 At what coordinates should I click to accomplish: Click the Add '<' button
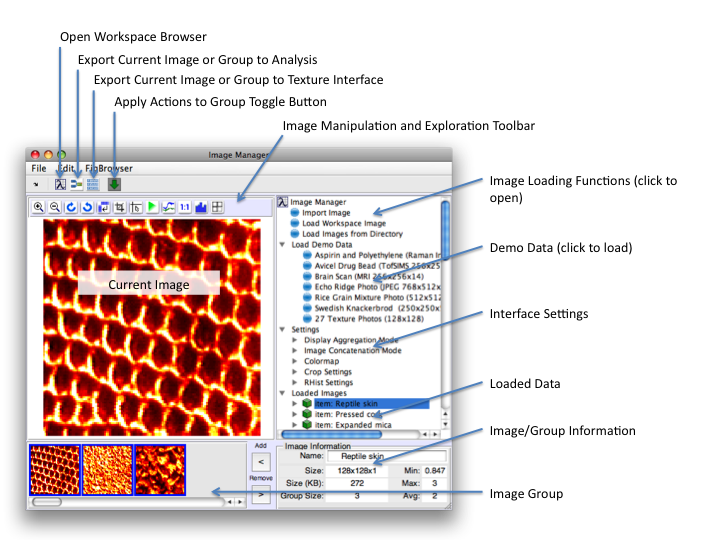(260, 461)
